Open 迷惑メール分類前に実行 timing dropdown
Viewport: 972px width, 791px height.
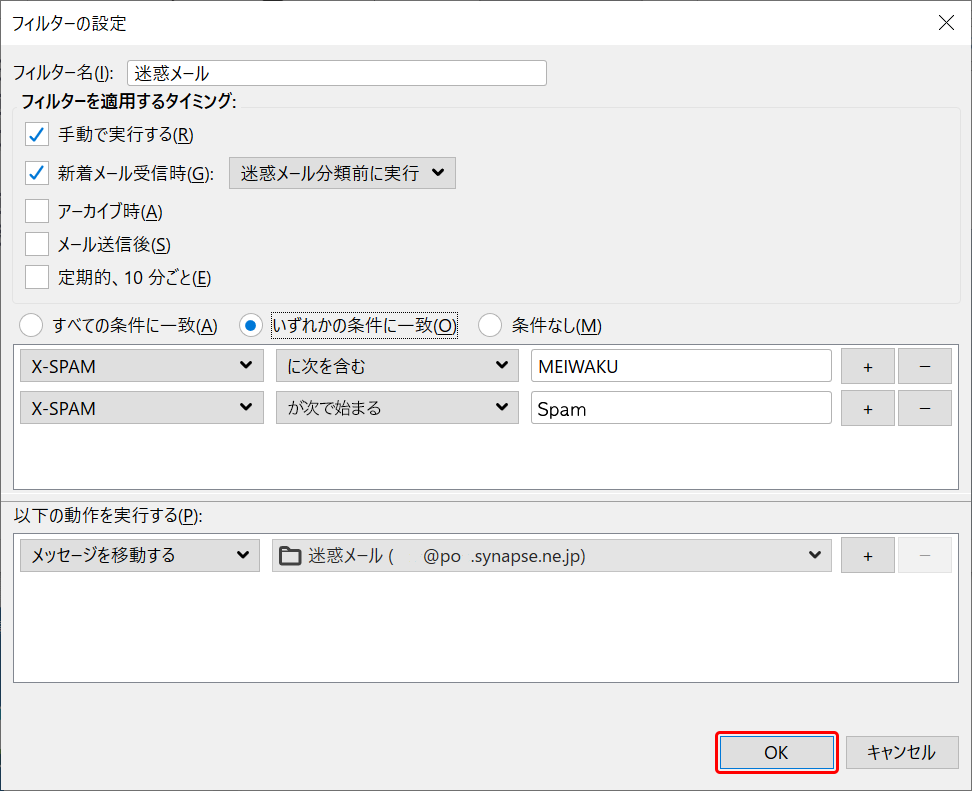[342, 173]
